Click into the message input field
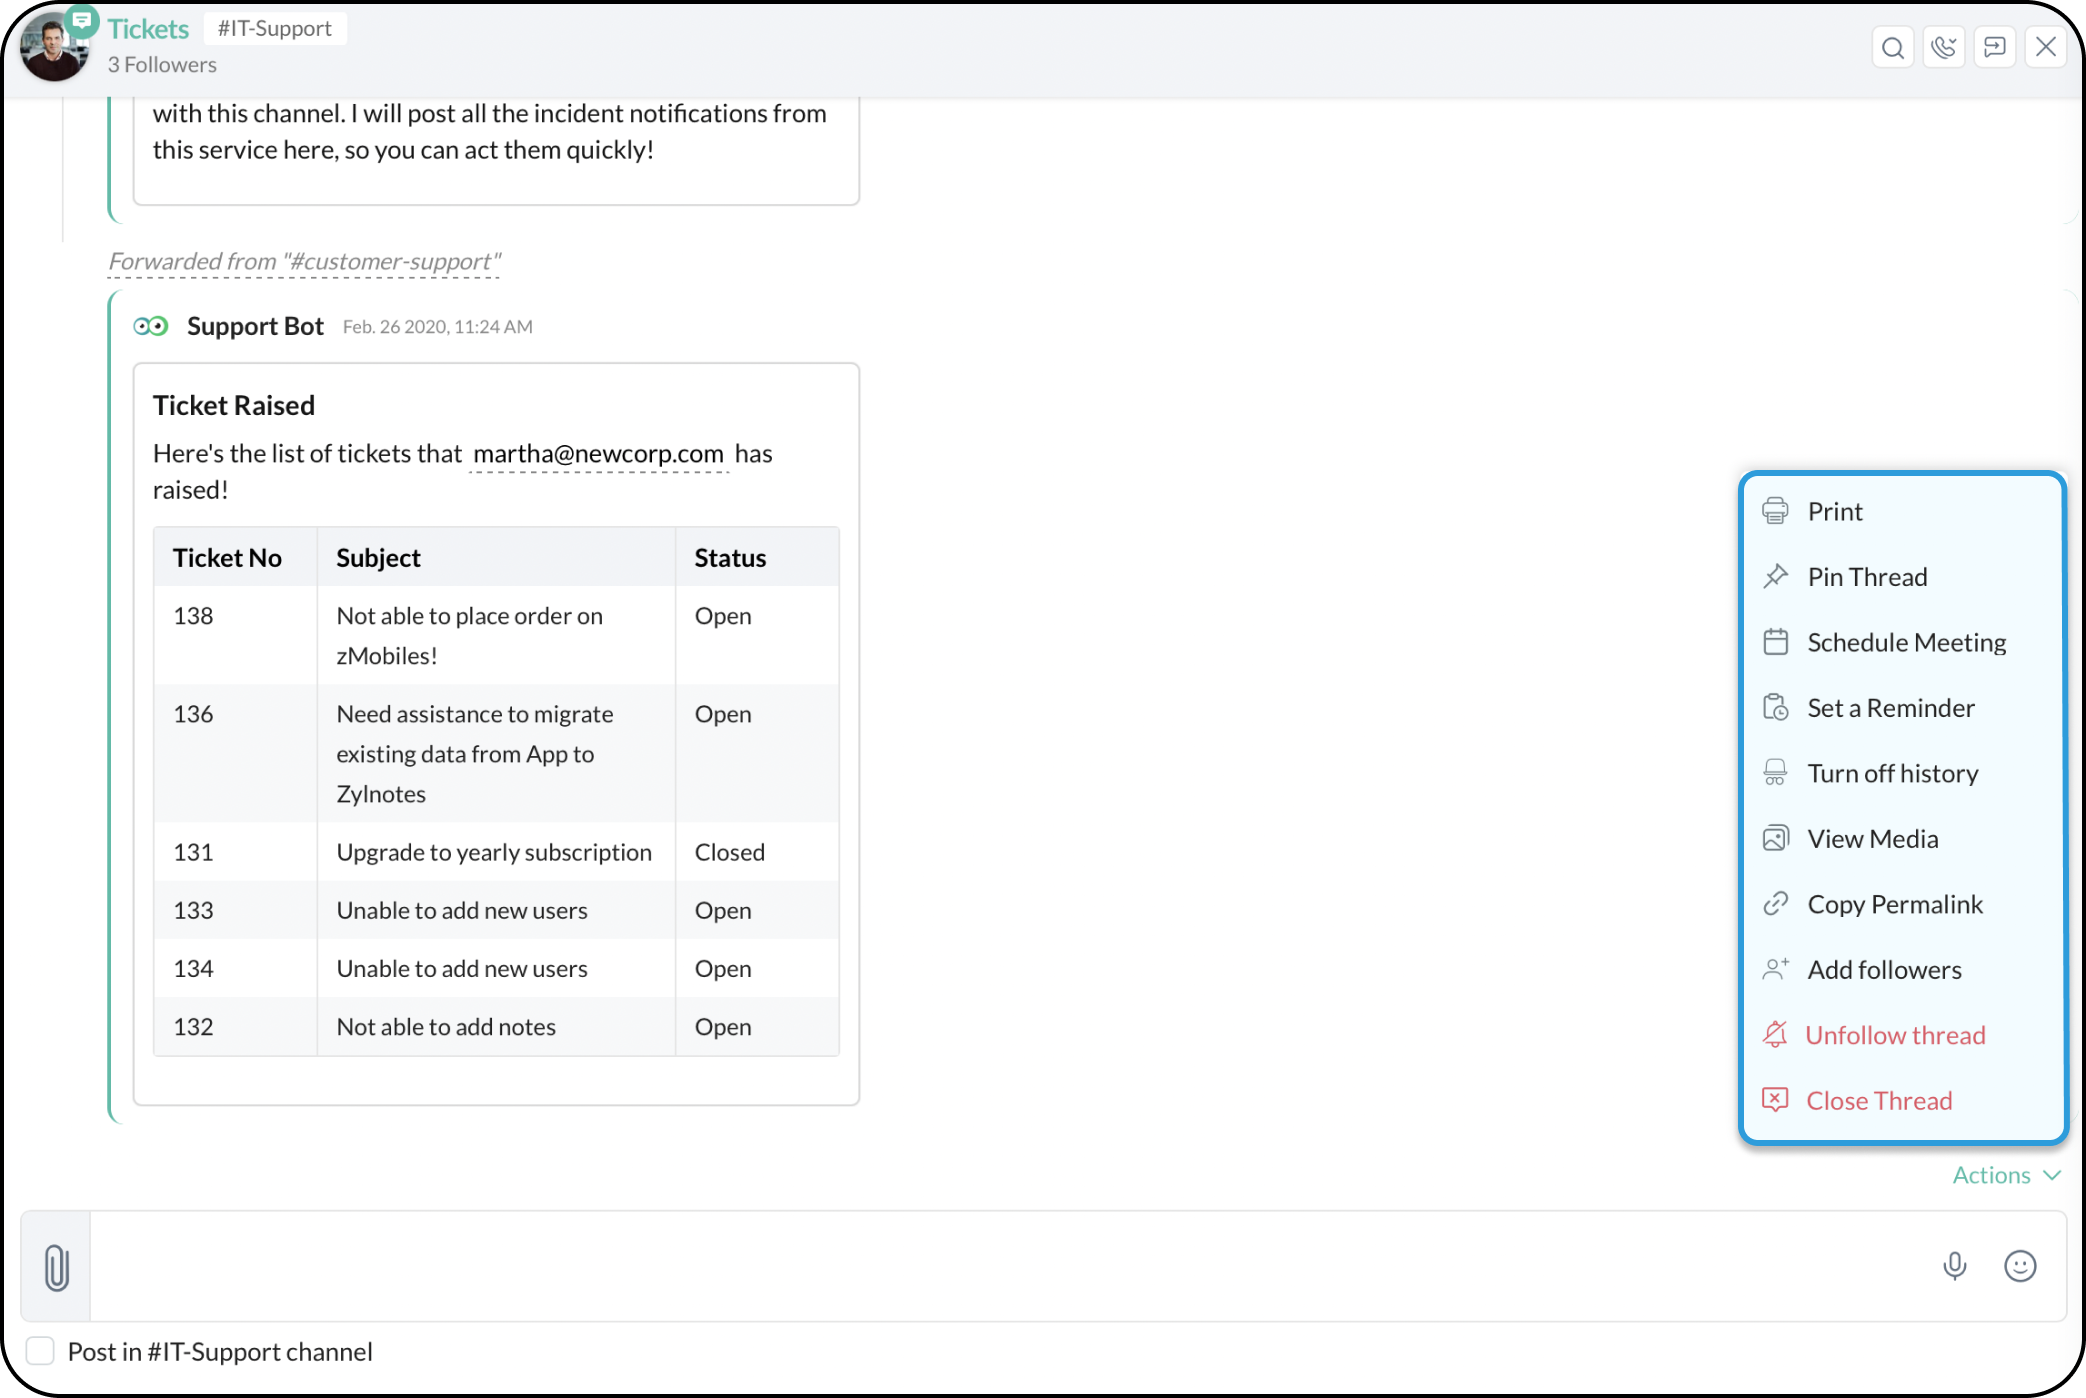This screenshot has width=2086, height=1398. [x=1000, y=1266]
